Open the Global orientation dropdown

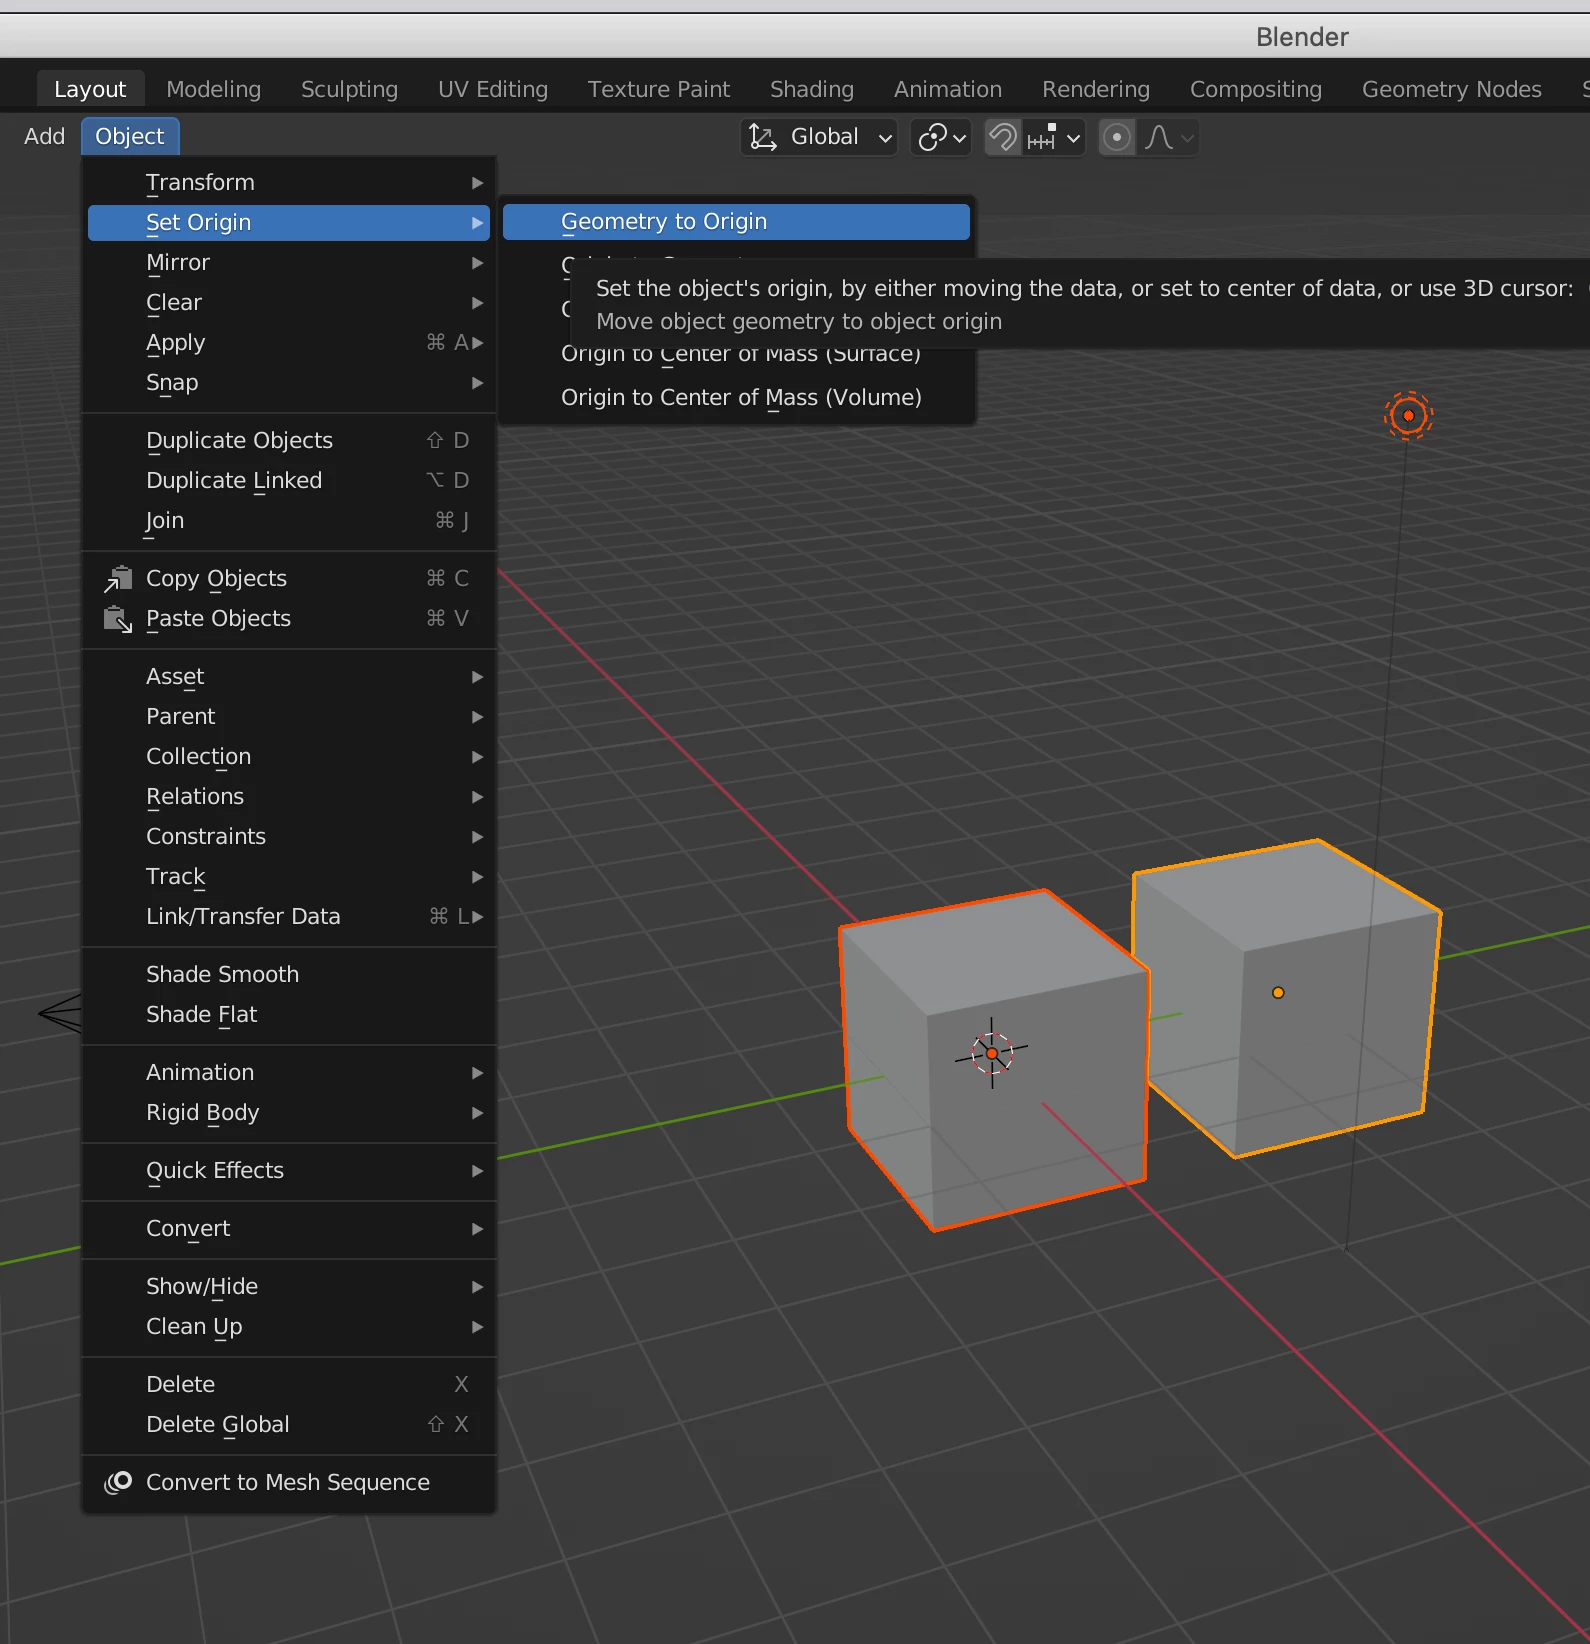click(819, 137)
